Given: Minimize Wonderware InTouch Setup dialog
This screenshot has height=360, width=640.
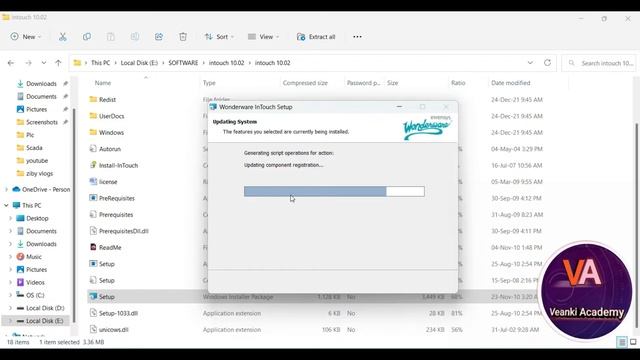Looking at the screenshot, I should pos(399,107).
